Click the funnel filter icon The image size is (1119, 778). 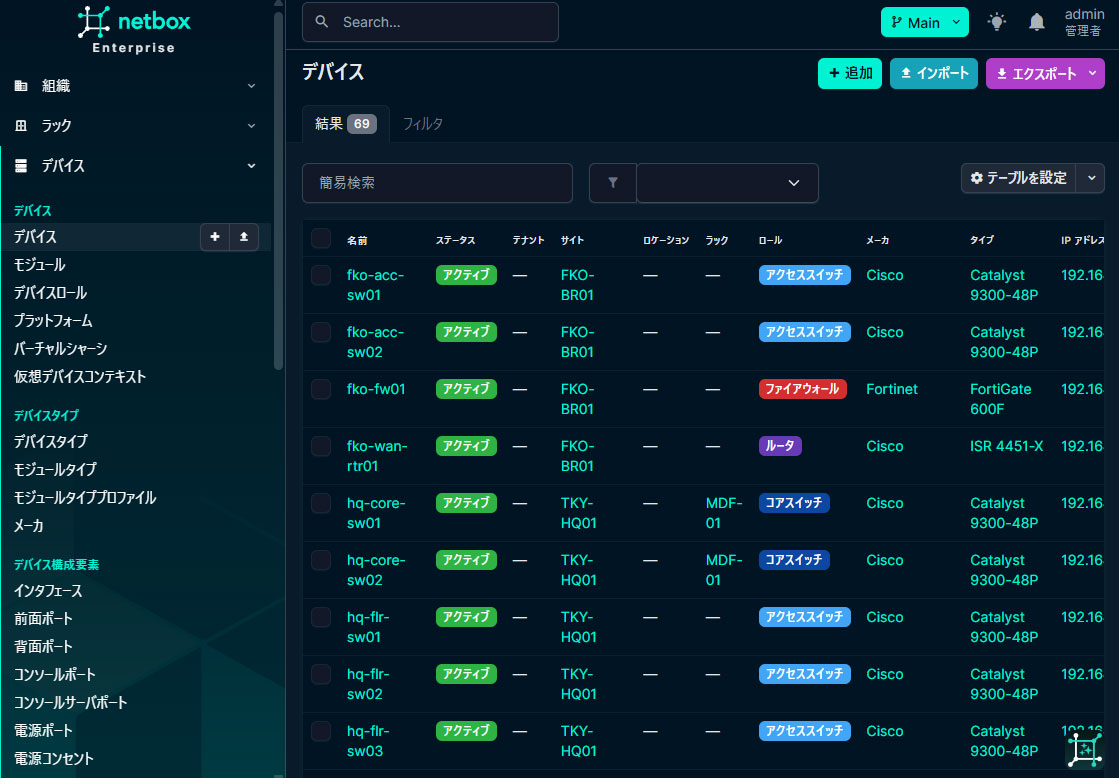click(x=612, y=183)
